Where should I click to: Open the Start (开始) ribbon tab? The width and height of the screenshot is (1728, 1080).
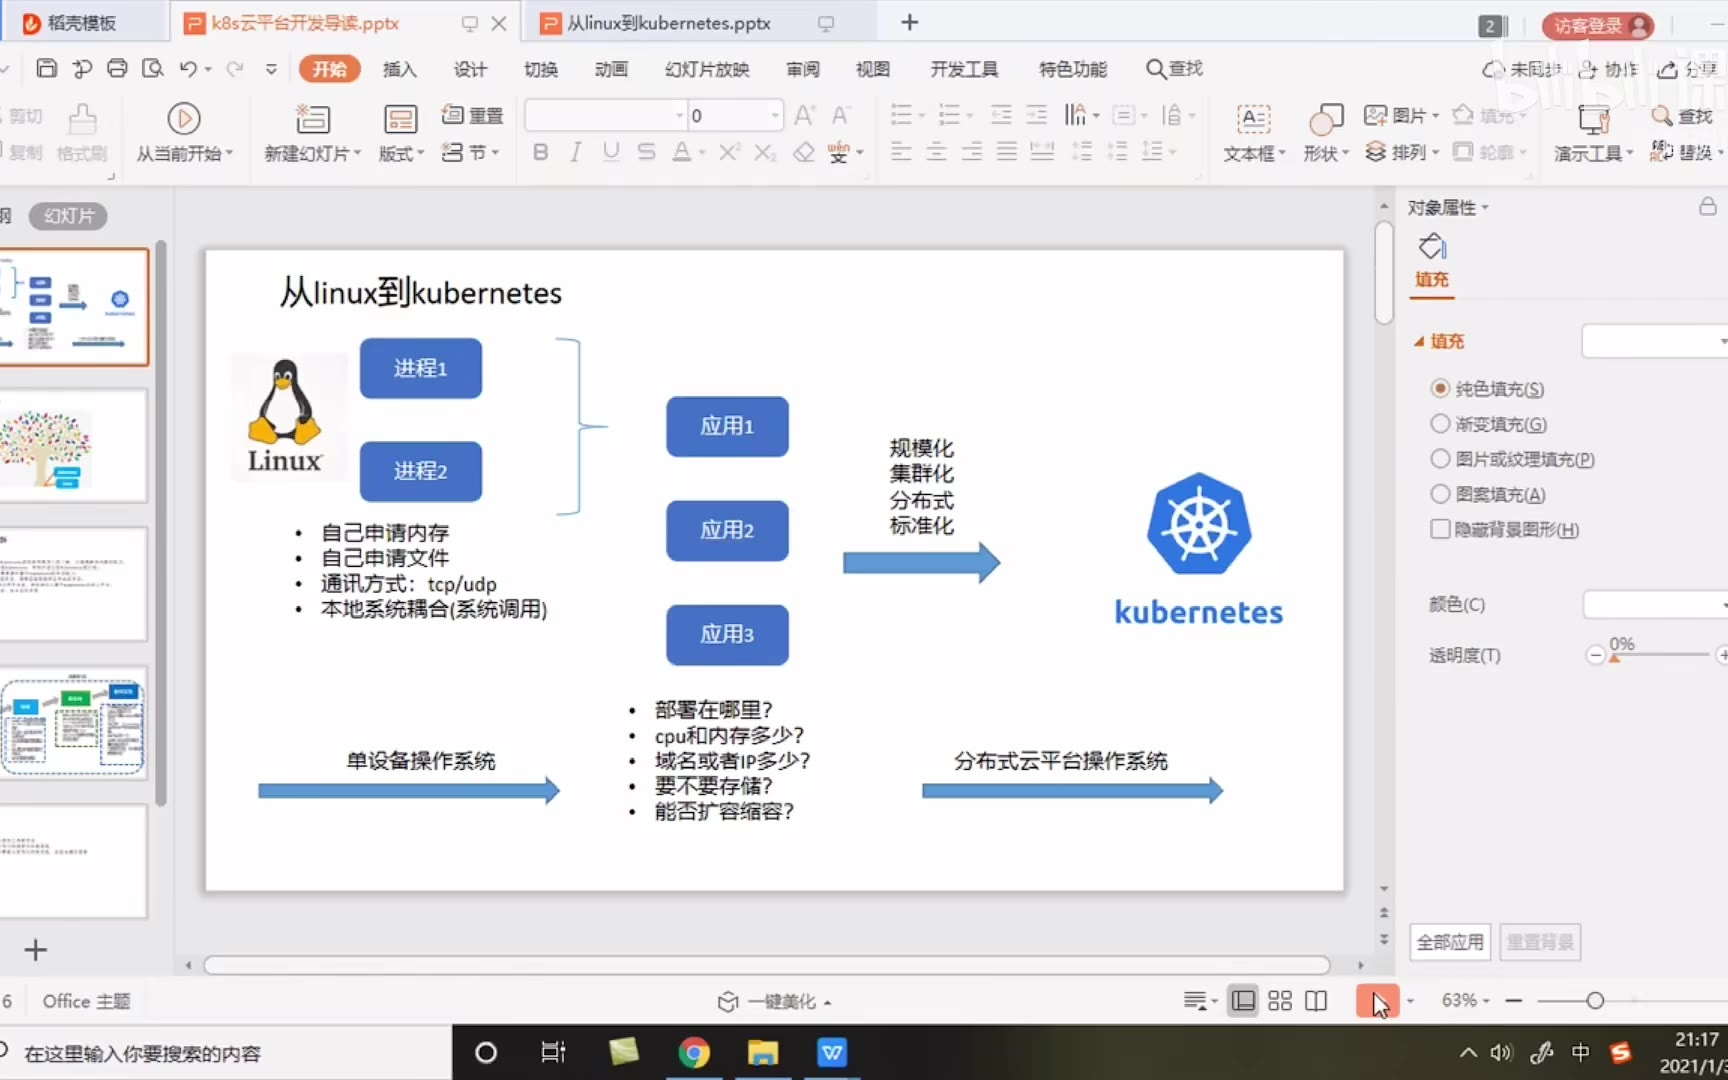[x=329, y=68]
